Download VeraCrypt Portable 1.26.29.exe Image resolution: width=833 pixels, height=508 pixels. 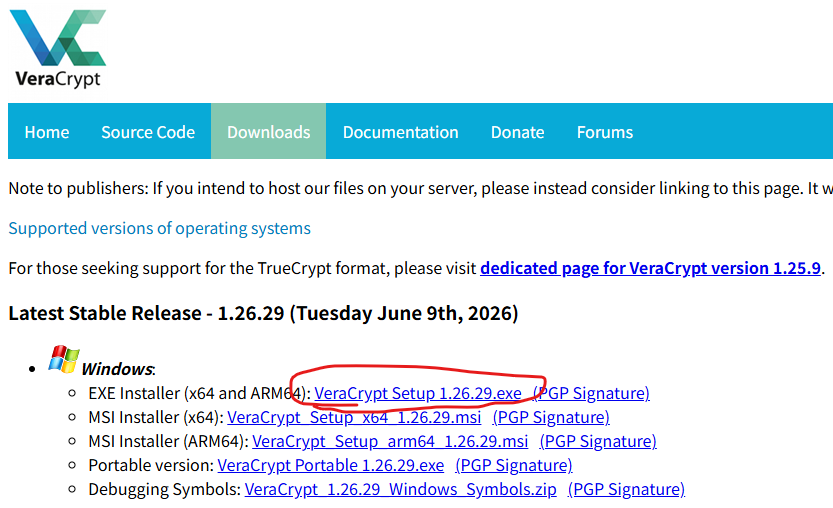point(330,465)
